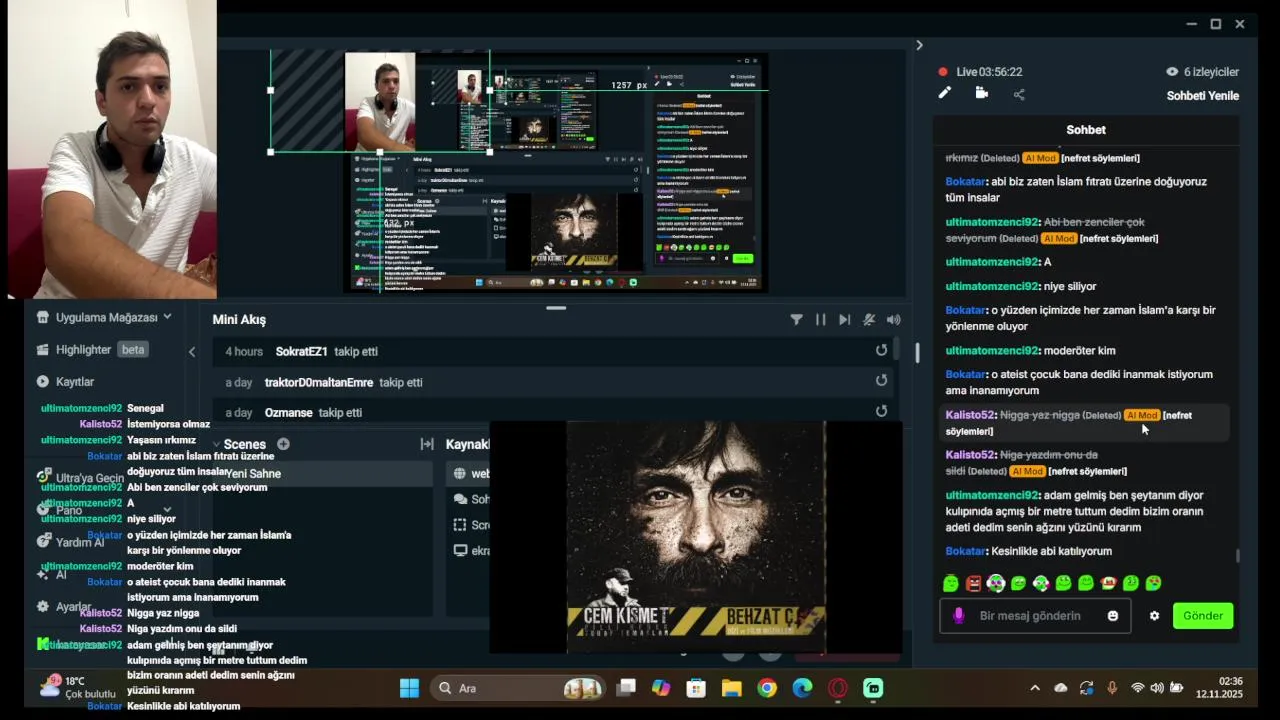Viewport: 1280px width, 720px height.
Task: Click the Kalisto52 username in hovered chat message
Action: click(x=971, y=415)
